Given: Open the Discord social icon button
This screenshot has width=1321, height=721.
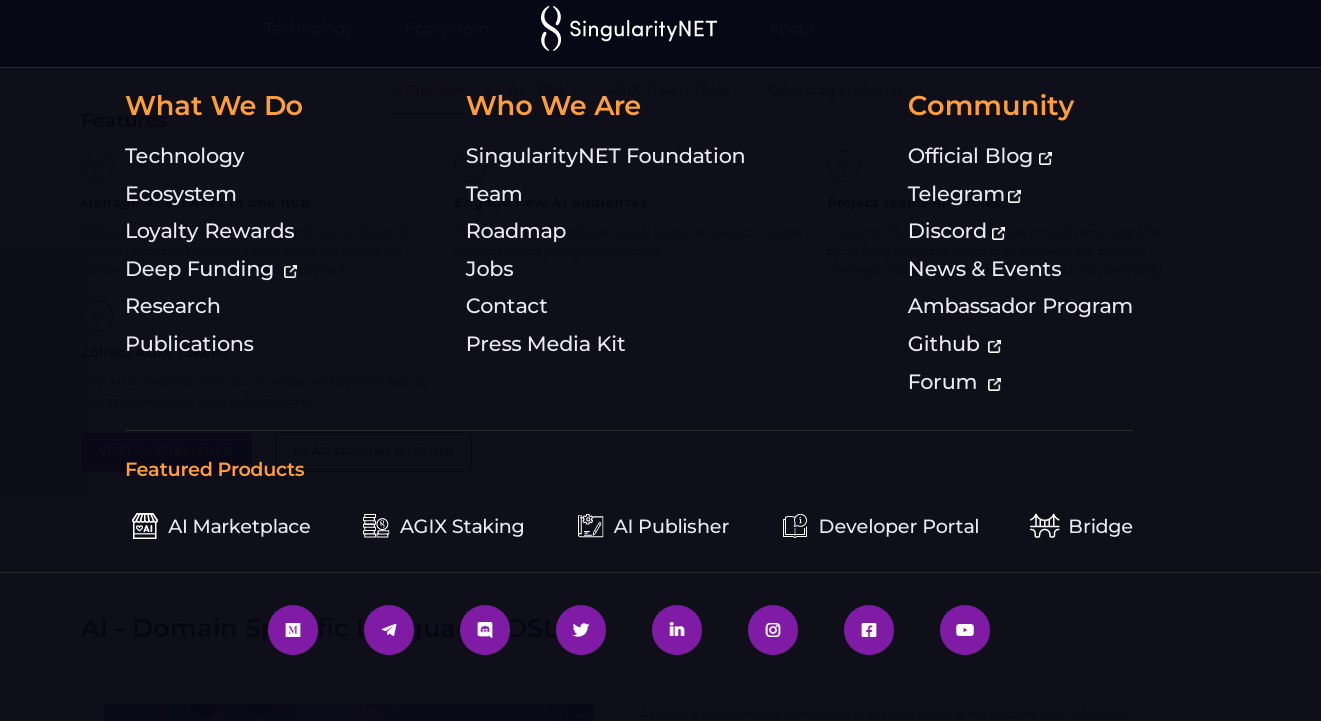Looking at the screenshot, I should [x=485, y=630].
